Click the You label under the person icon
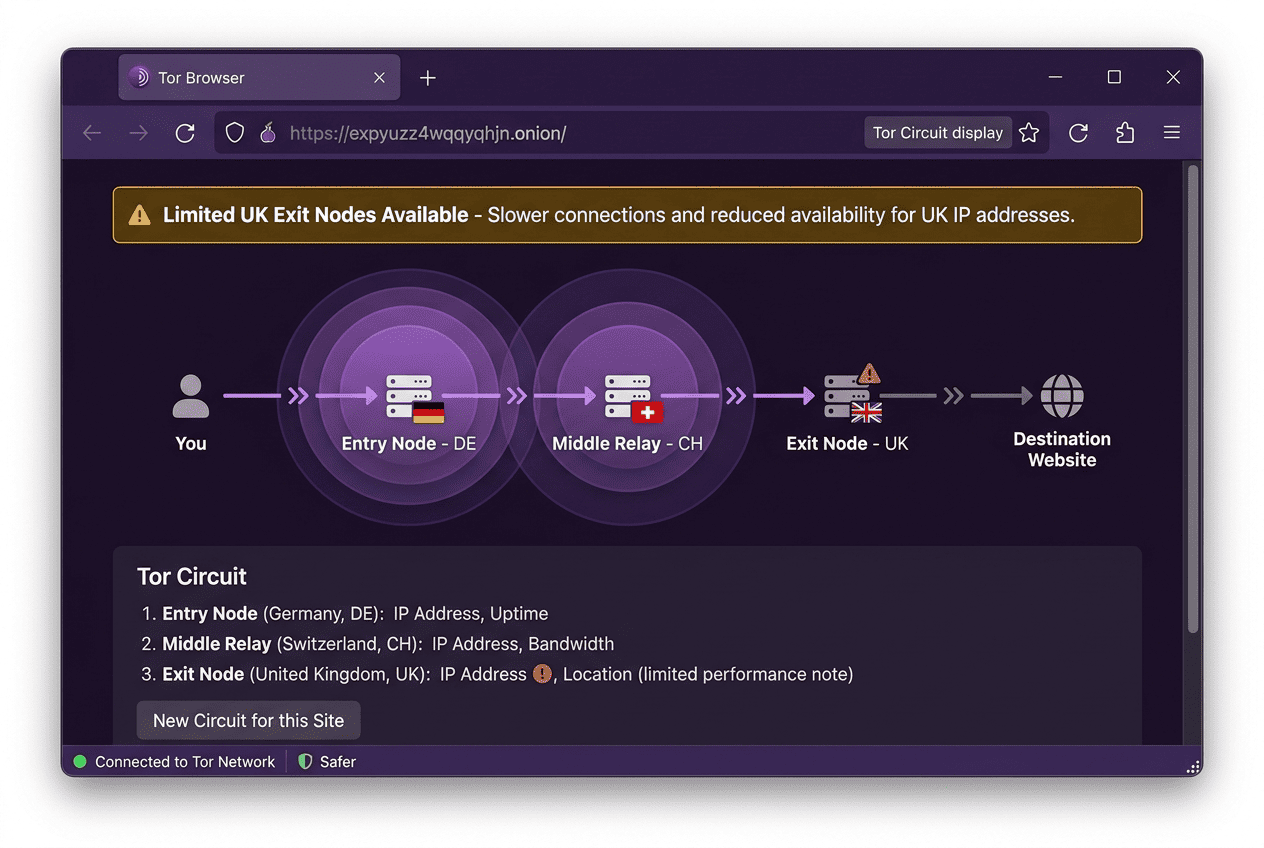The height and width of the screenshot is (848, 1264). pyautogui.click(x=191, y=443)
